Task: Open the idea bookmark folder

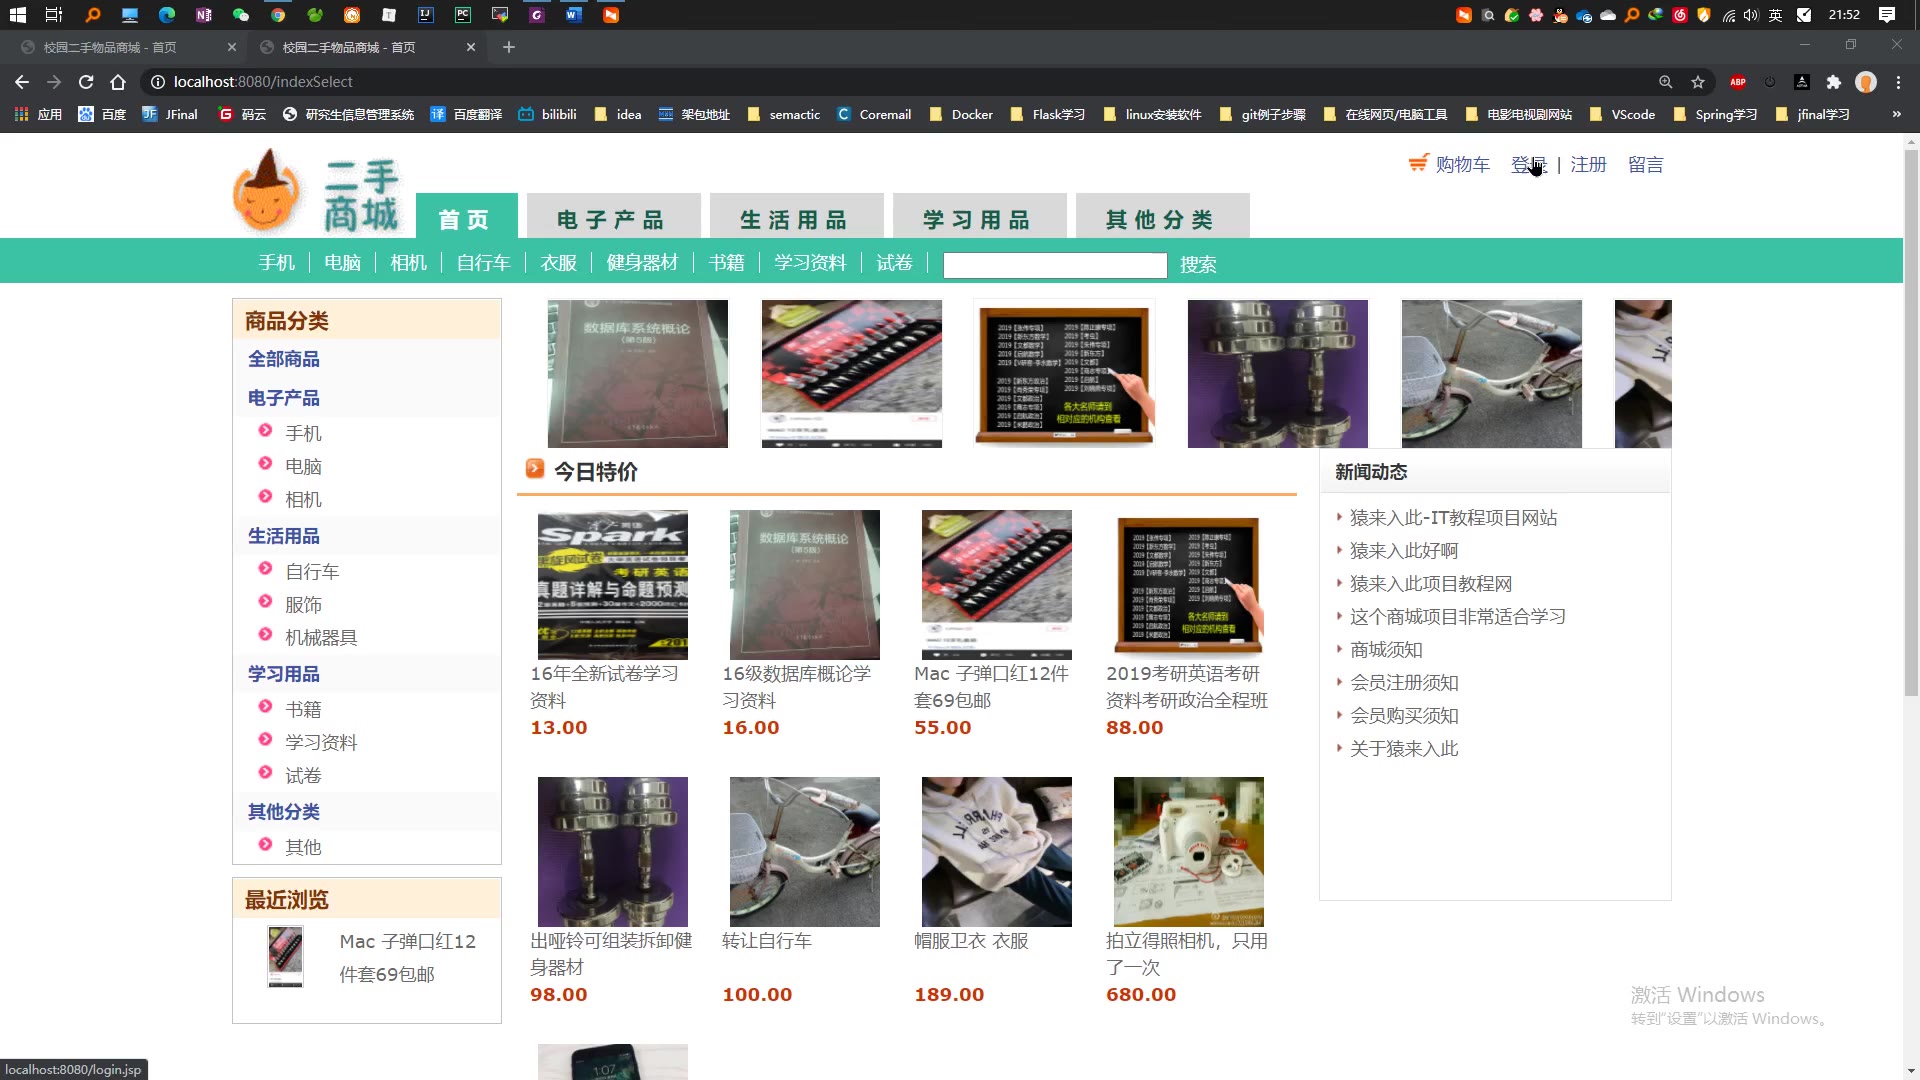Action: coord(618,114)
